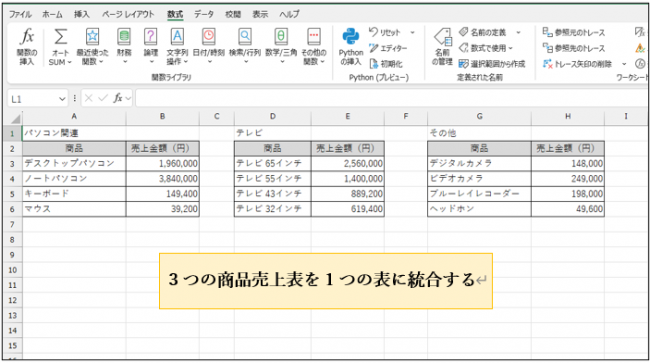The image size is (650, 363).
Task: Switch to the Insert (挿入) tab
Action: (x=82, y=14)
